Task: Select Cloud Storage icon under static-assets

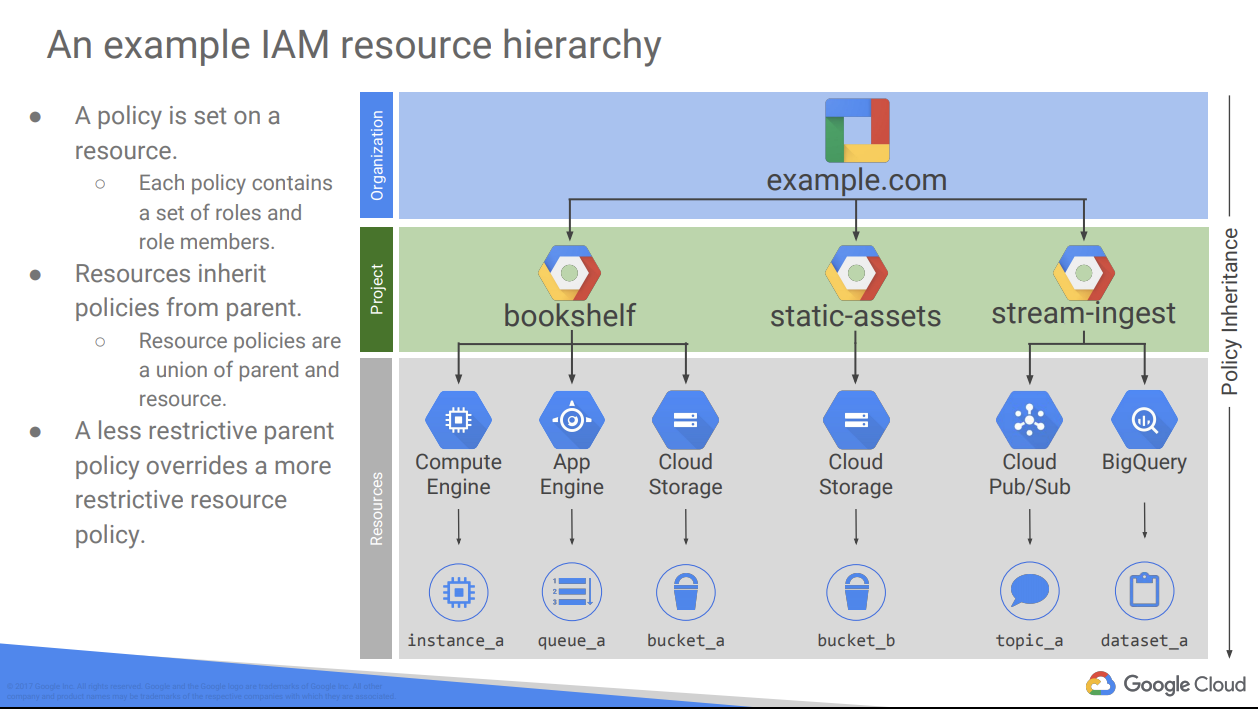Action: tap(856, 420)
